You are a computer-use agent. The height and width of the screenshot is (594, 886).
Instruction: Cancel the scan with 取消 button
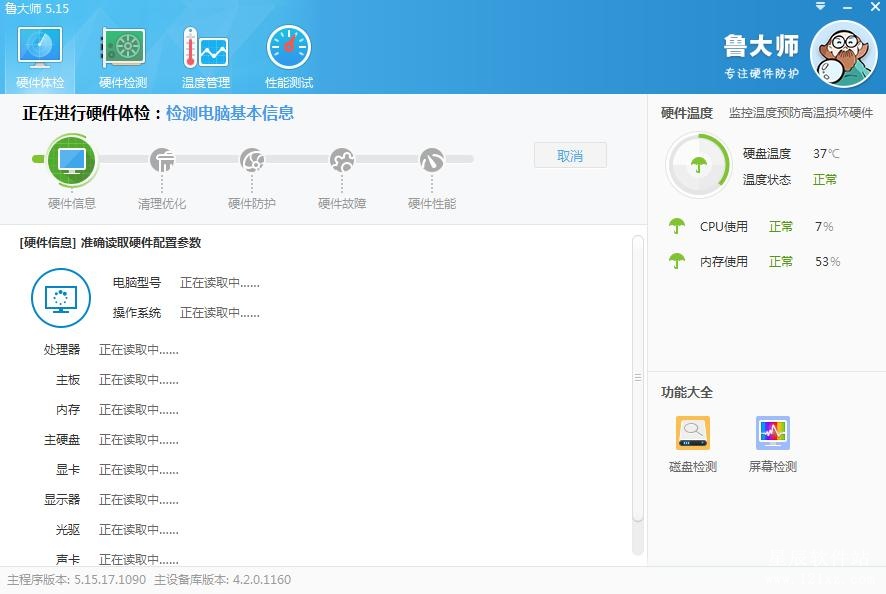click(570, 155)
